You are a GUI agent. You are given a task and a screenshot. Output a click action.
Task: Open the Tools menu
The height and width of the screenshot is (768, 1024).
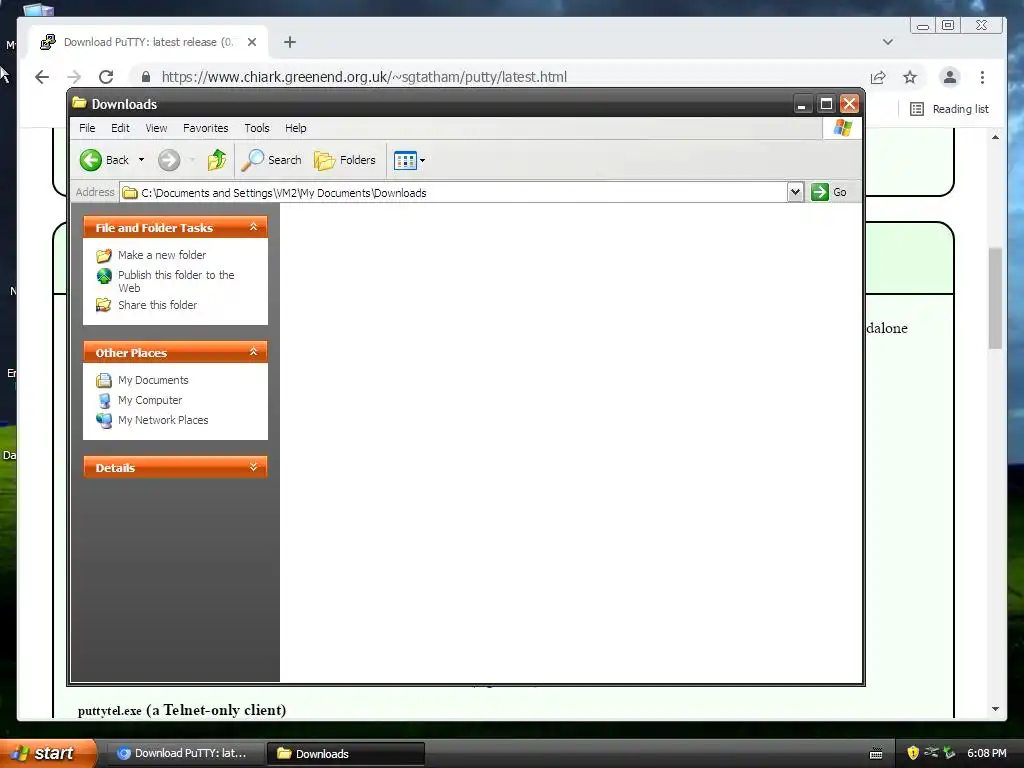257,128
